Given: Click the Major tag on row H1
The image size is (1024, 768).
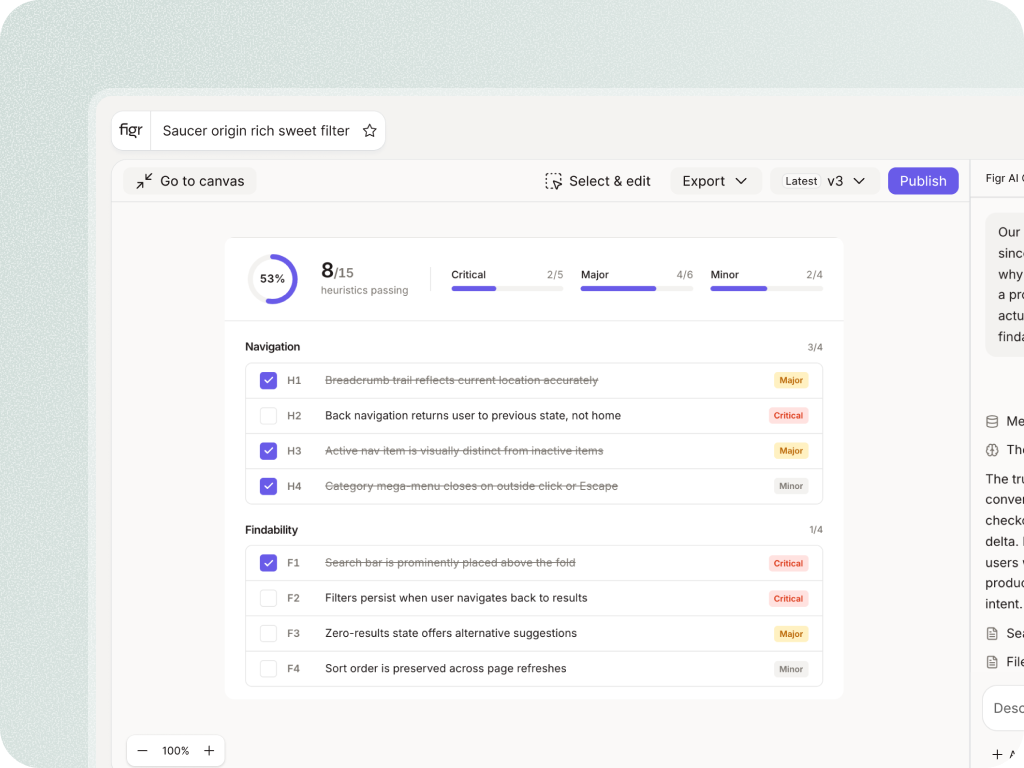Looking at the screenshot, I should click(791, 380).
